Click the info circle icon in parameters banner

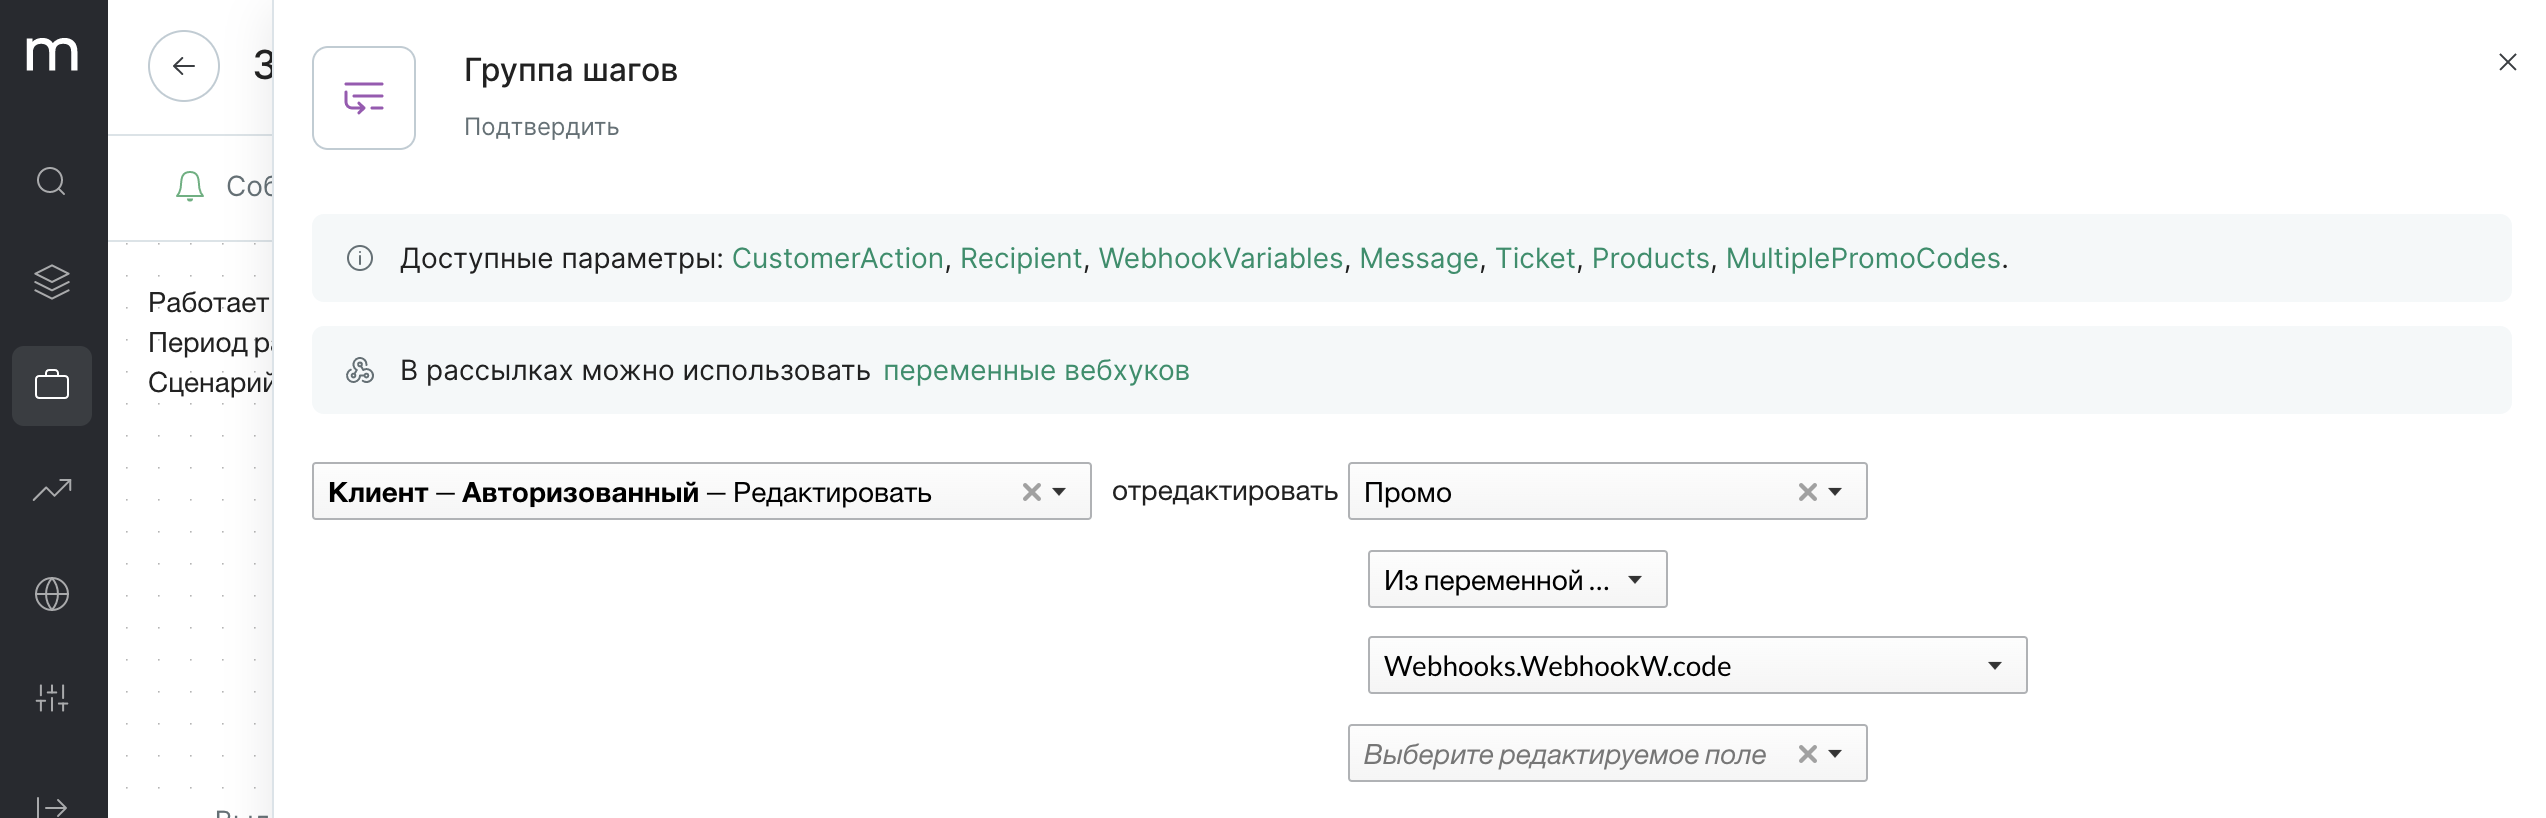[360, 258]
